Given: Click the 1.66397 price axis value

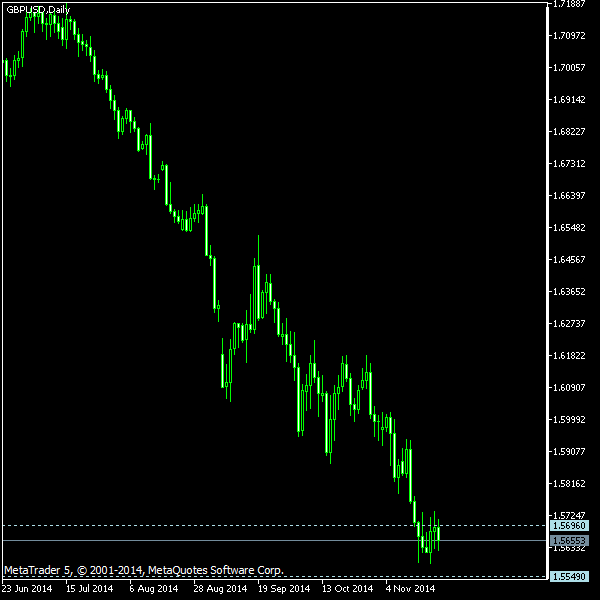Looking at the screenshot, I should coord(569,196).
